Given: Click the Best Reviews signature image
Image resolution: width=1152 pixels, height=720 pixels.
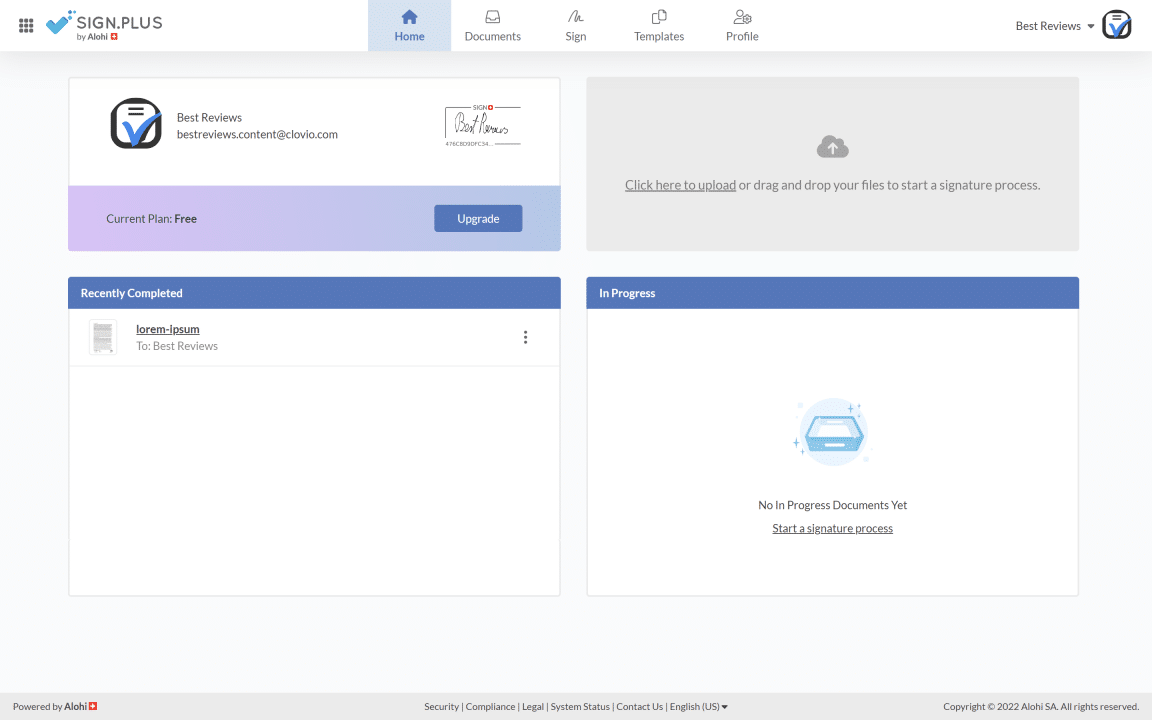Looking at the screenshot, I should coord(482,125).
